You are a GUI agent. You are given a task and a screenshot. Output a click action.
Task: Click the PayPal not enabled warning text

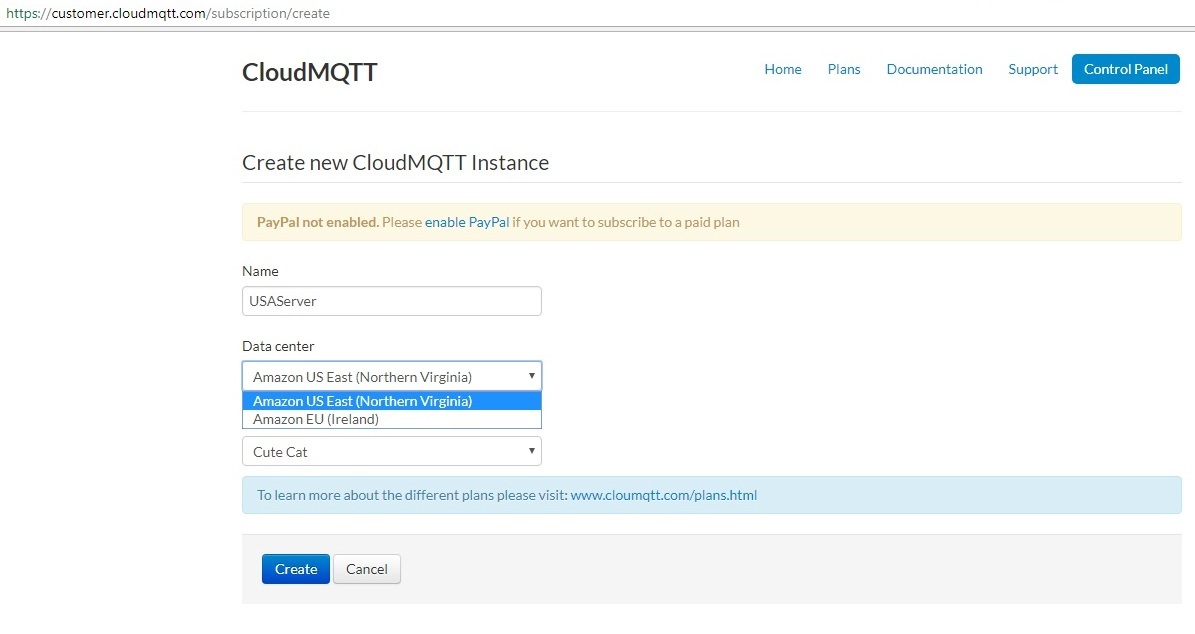coord(317,222)
